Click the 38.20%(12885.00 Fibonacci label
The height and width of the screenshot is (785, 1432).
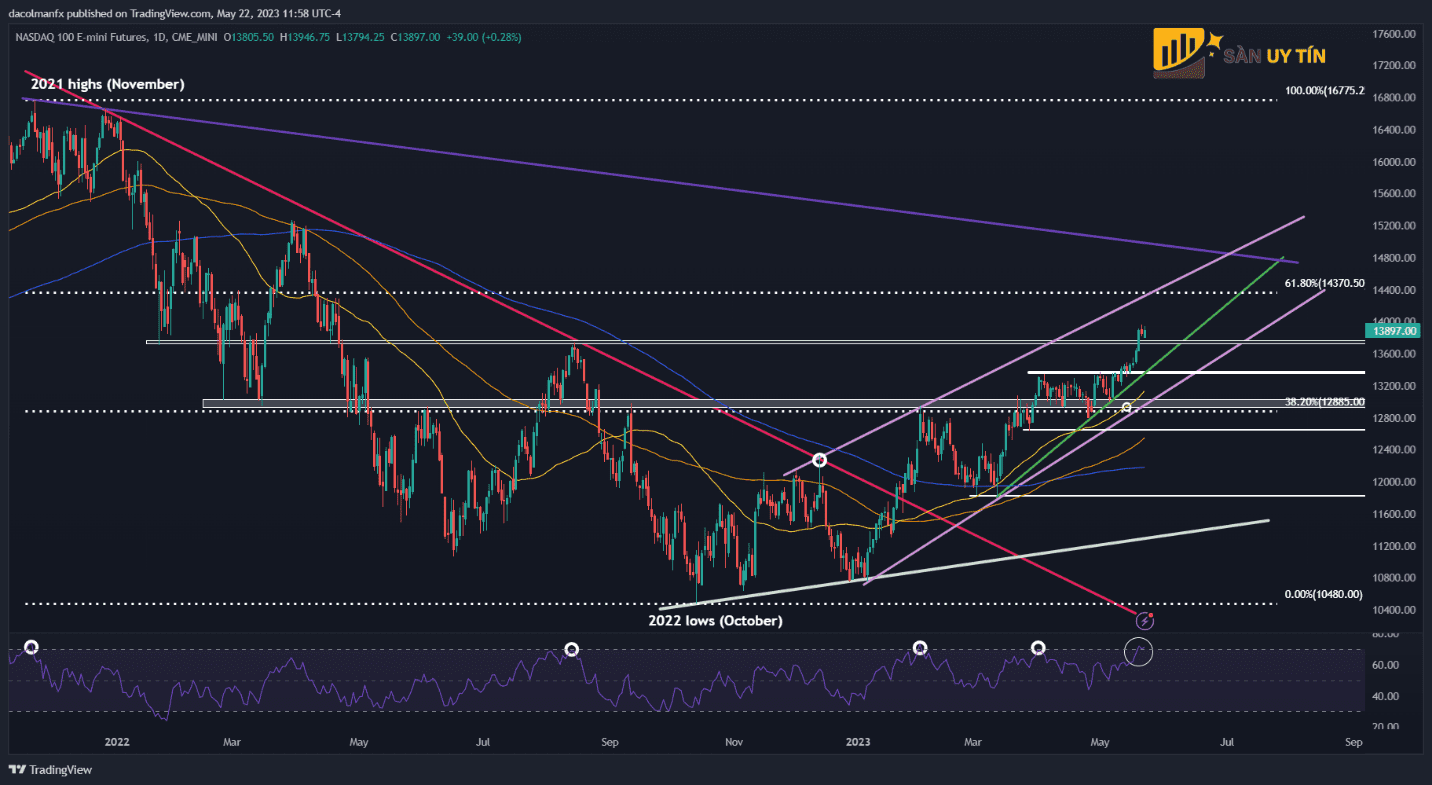click(1326, 401)
